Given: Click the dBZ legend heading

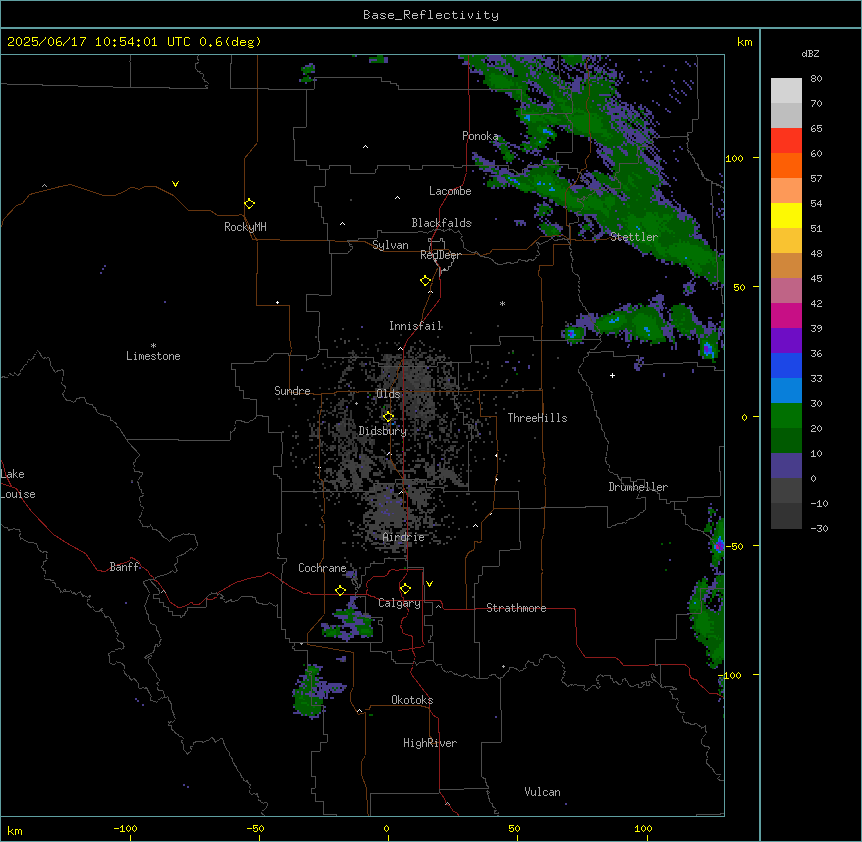Looking at the screenshot, I should coord(810,53).
